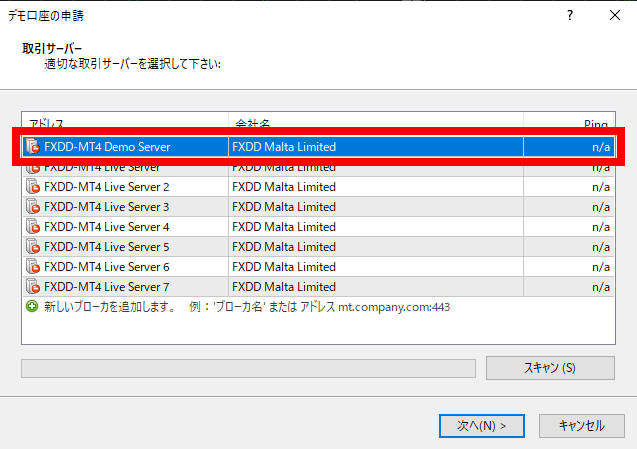Image resolution: width=637 pixels, height=449 pixels.
Task: Select the FXDD-MT4 Demo Server row
Action: [318, 147]
